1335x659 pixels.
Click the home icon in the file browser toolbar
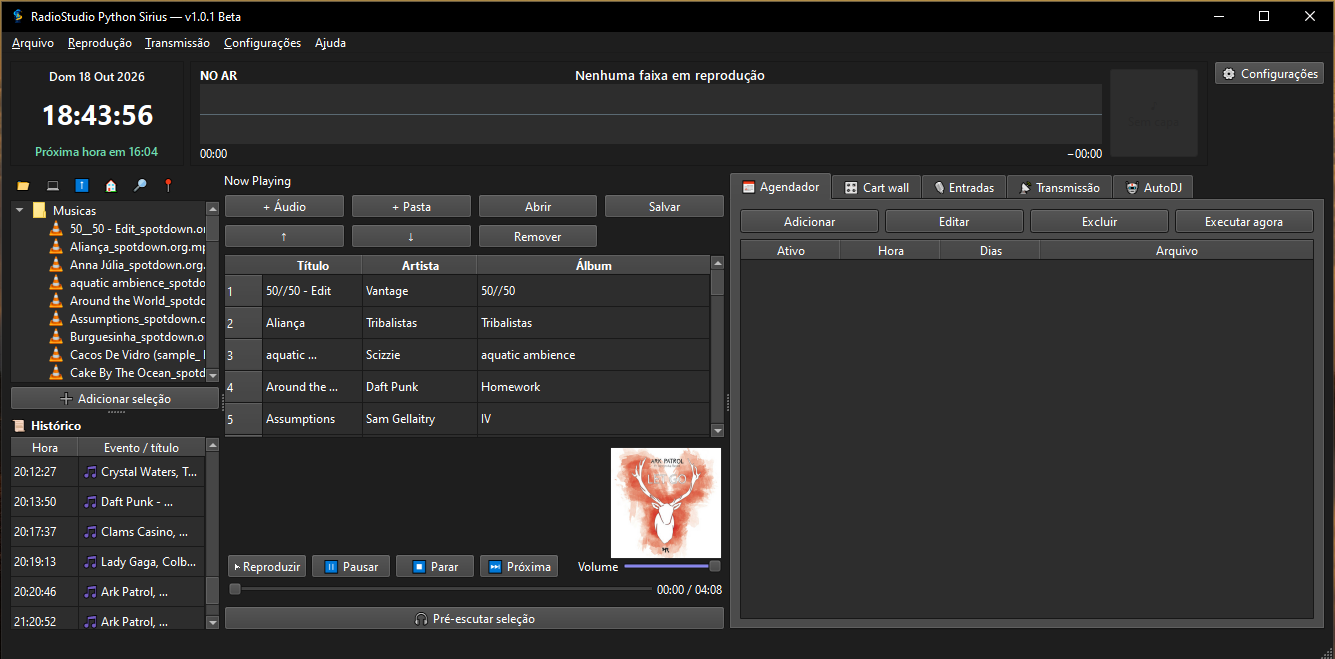[x=110, y=186]
